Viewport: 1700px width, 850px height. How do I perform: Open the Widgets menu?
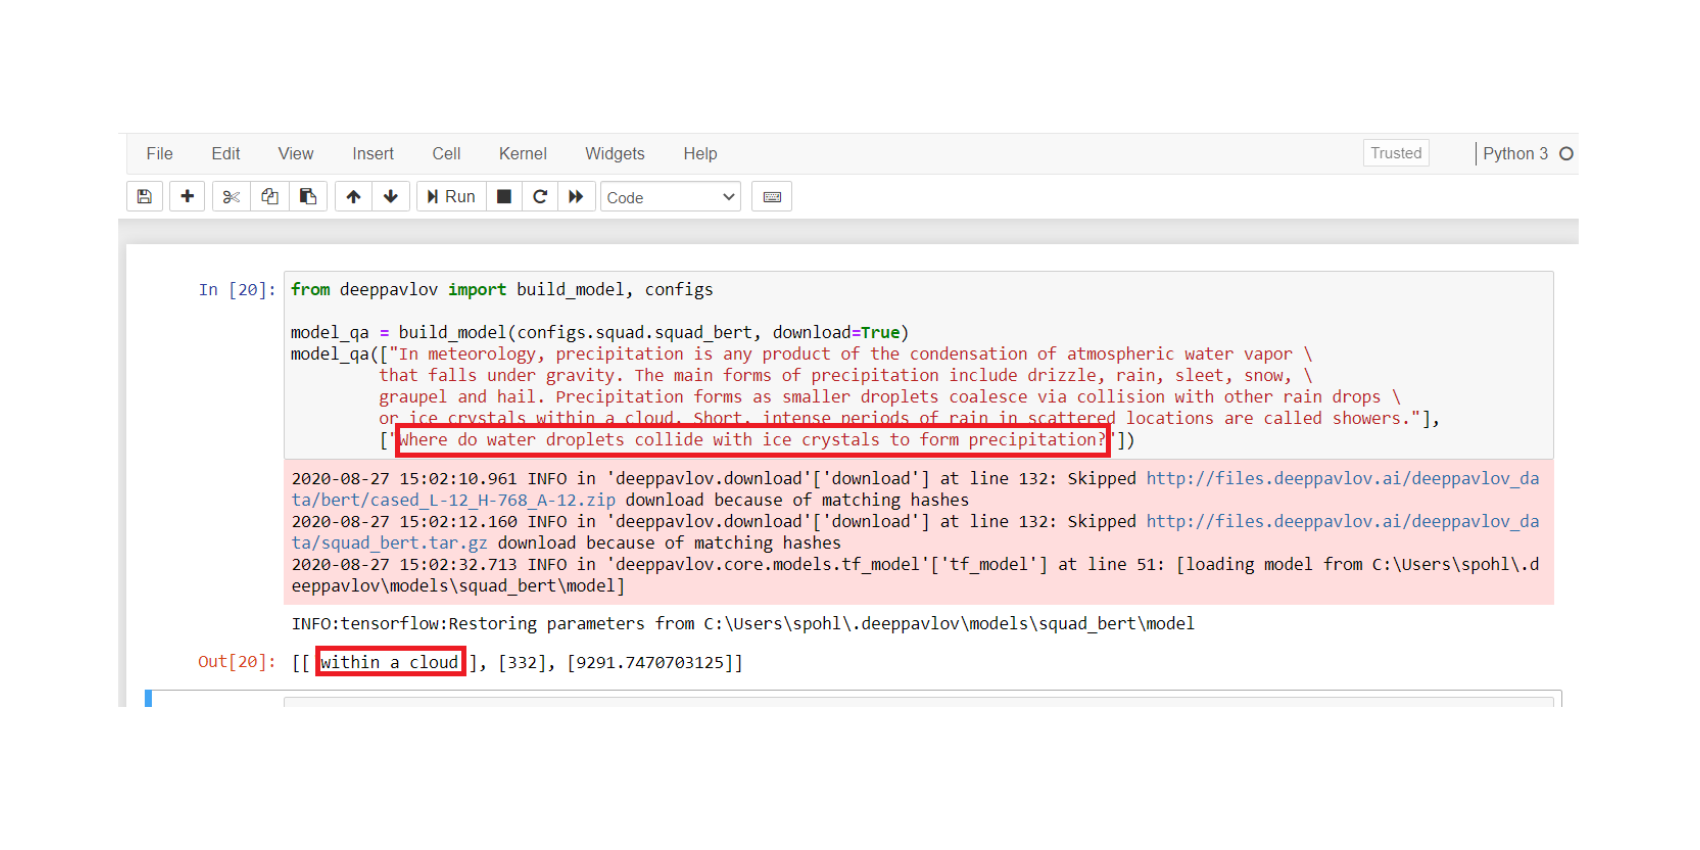615,154
